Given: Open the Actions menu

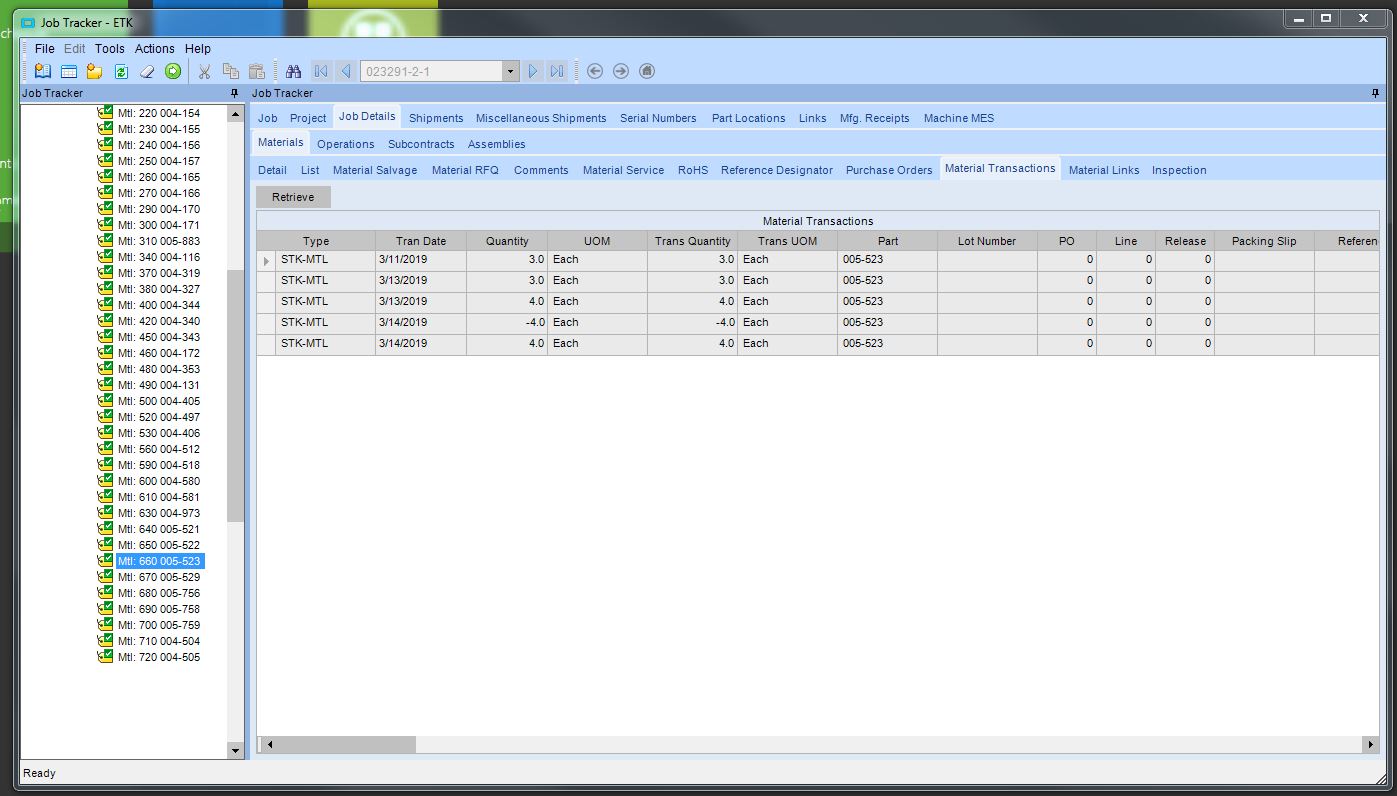Looking at the screenshot, I should (155, 48).
